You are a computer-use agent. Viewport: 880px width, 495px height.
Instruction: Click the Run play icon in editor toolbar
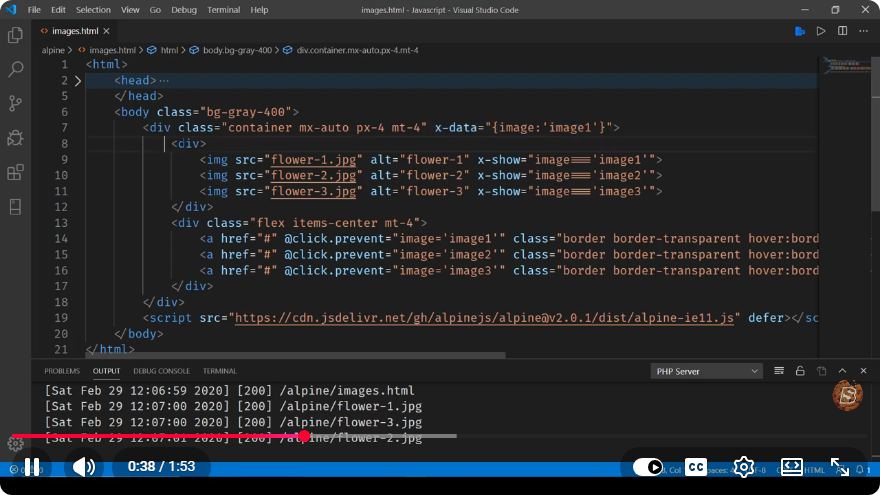coord(821,31)
